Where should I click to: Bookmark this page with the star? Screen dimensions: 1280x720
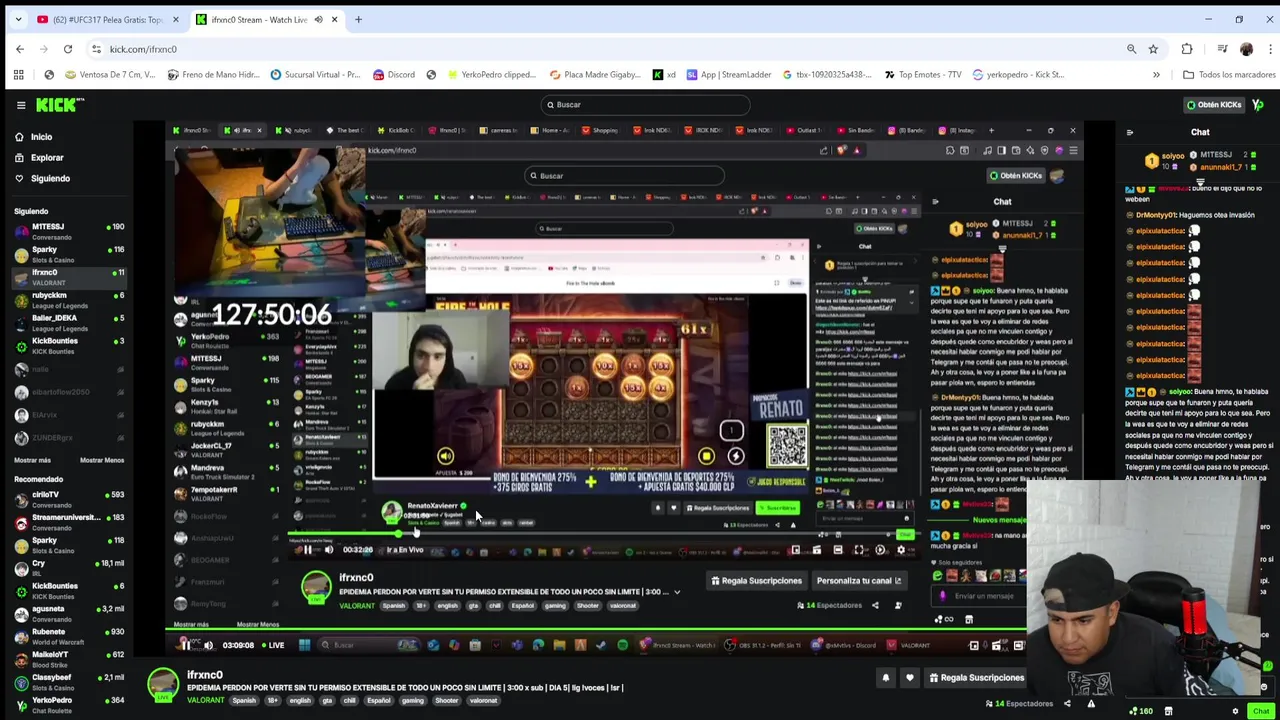(1153, 49)
